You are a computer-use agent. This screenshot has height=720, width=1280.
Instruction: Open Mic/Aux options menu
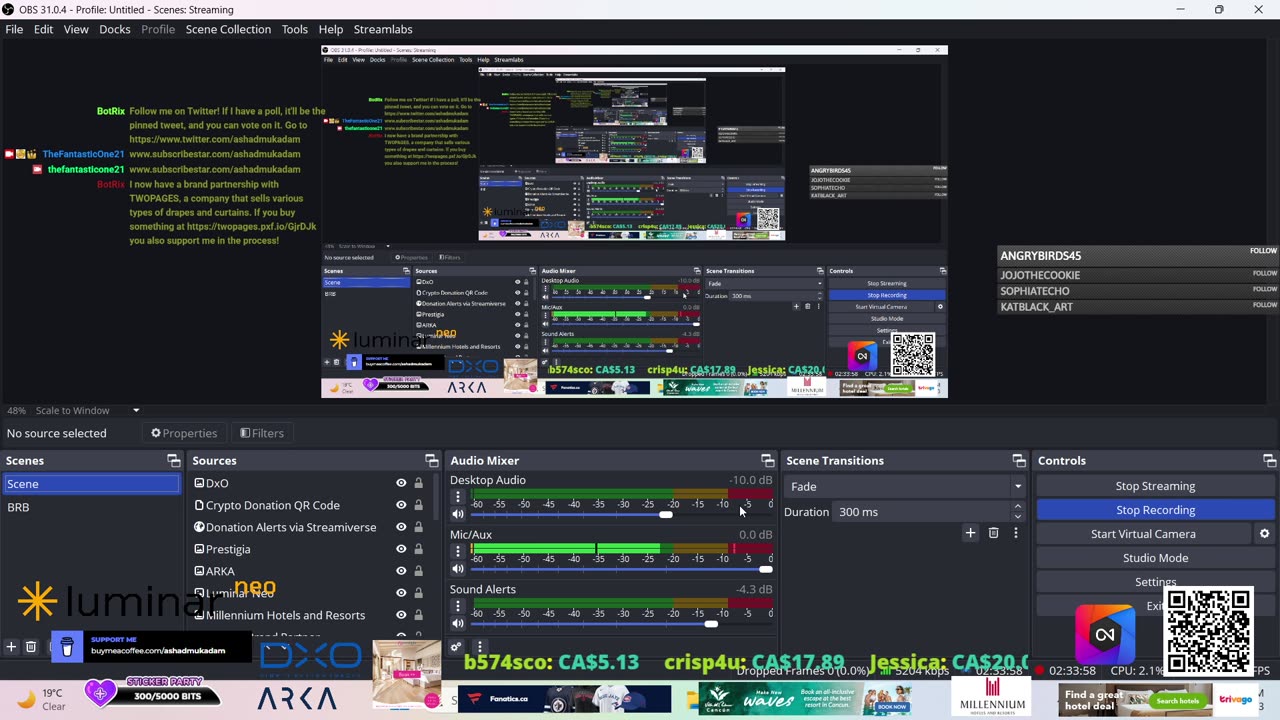458,551
